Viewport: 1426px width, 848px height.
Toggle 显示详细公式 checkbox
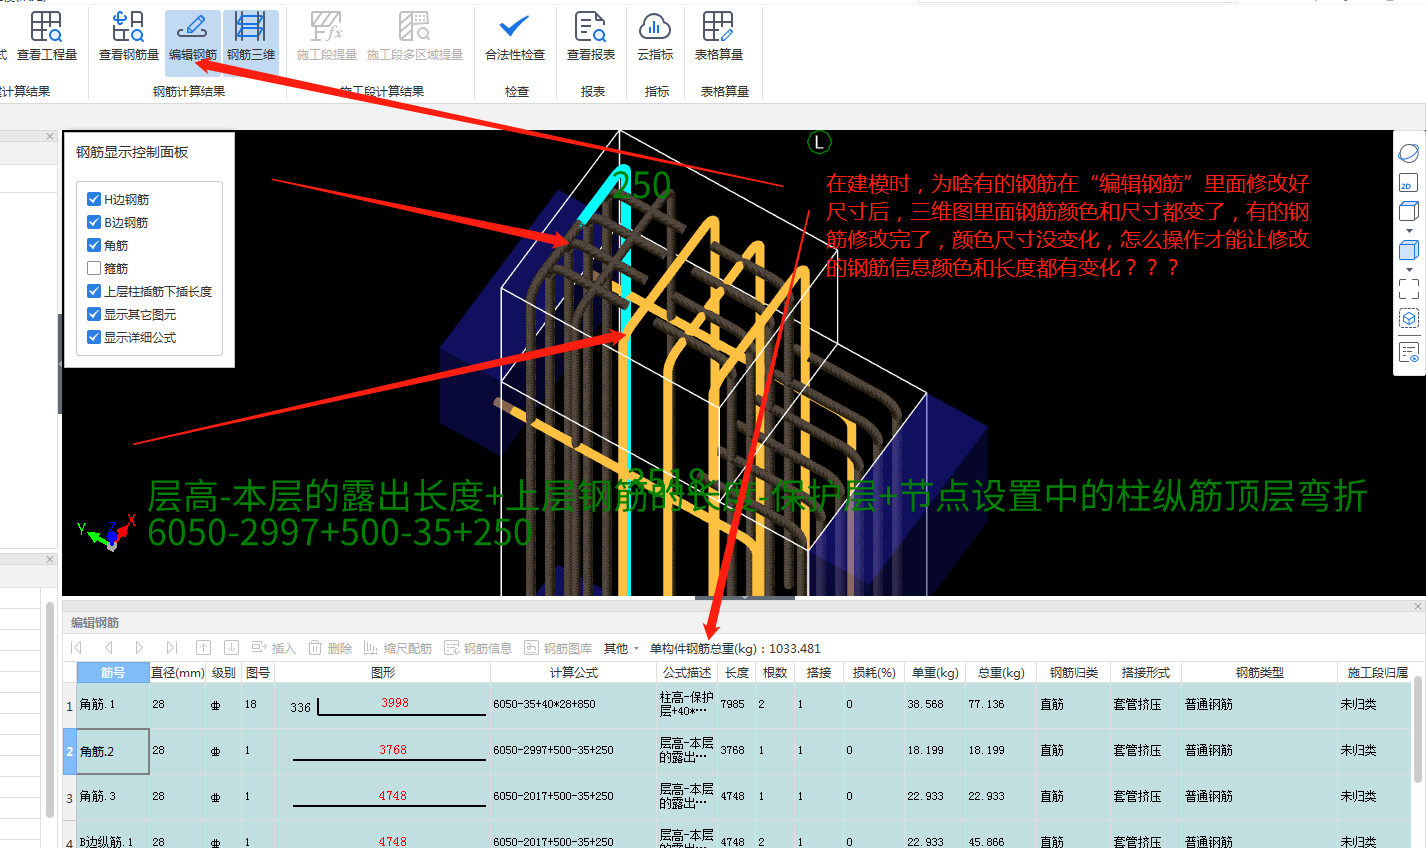coord(94,337)
